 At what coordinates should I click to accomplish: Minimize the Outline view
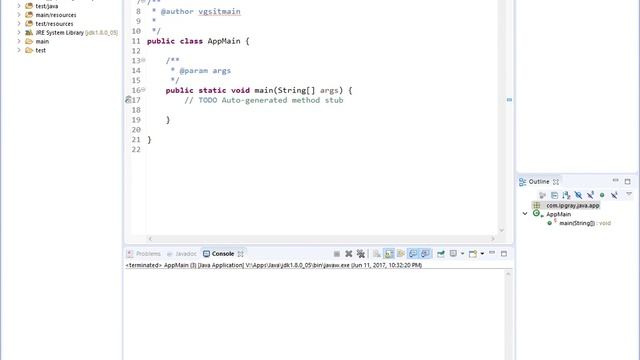[x=616, y=181]
